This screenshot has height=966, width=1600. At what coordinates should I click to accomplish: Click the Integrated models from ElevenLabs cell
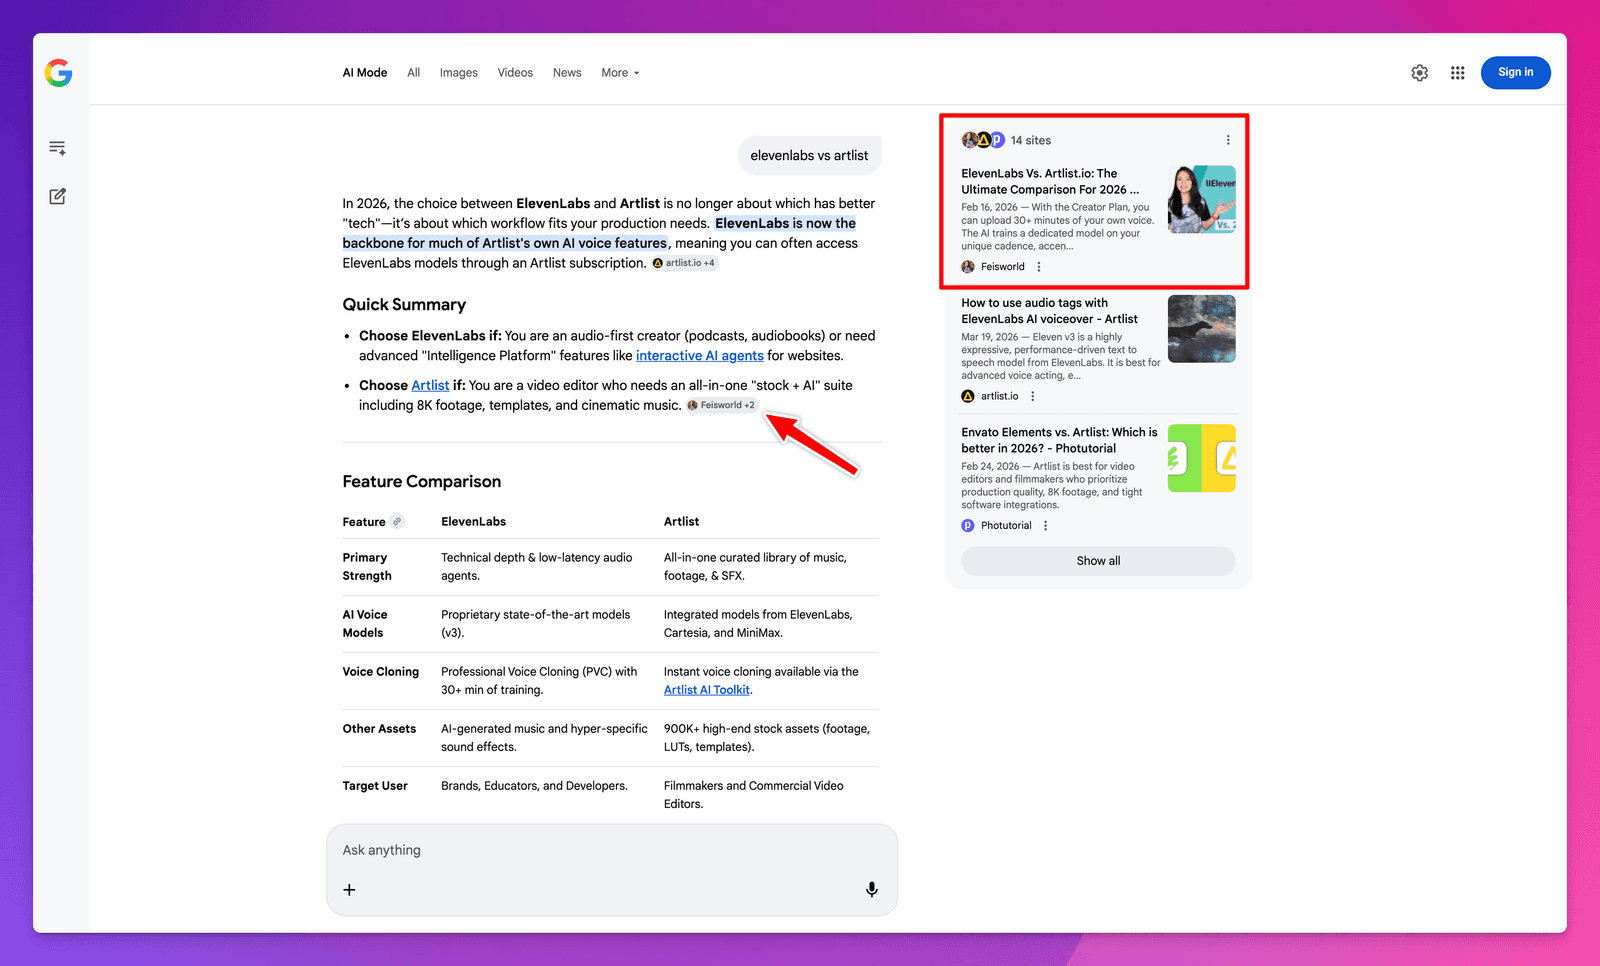tap(758, 624)
